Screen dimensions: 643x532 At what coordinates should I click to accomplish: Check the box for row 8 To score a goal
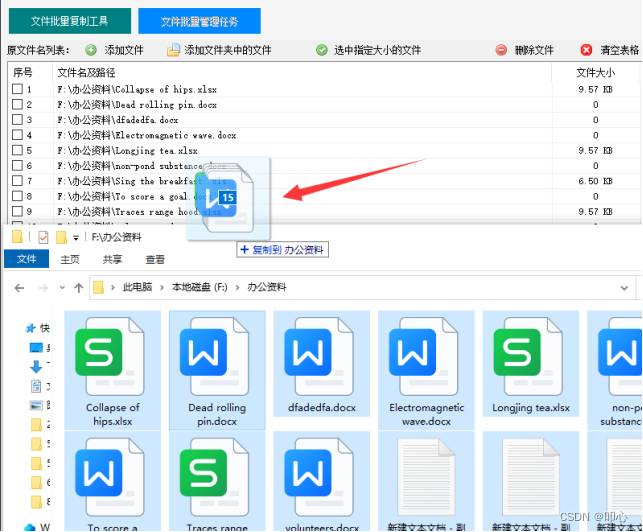coord(17,196)
